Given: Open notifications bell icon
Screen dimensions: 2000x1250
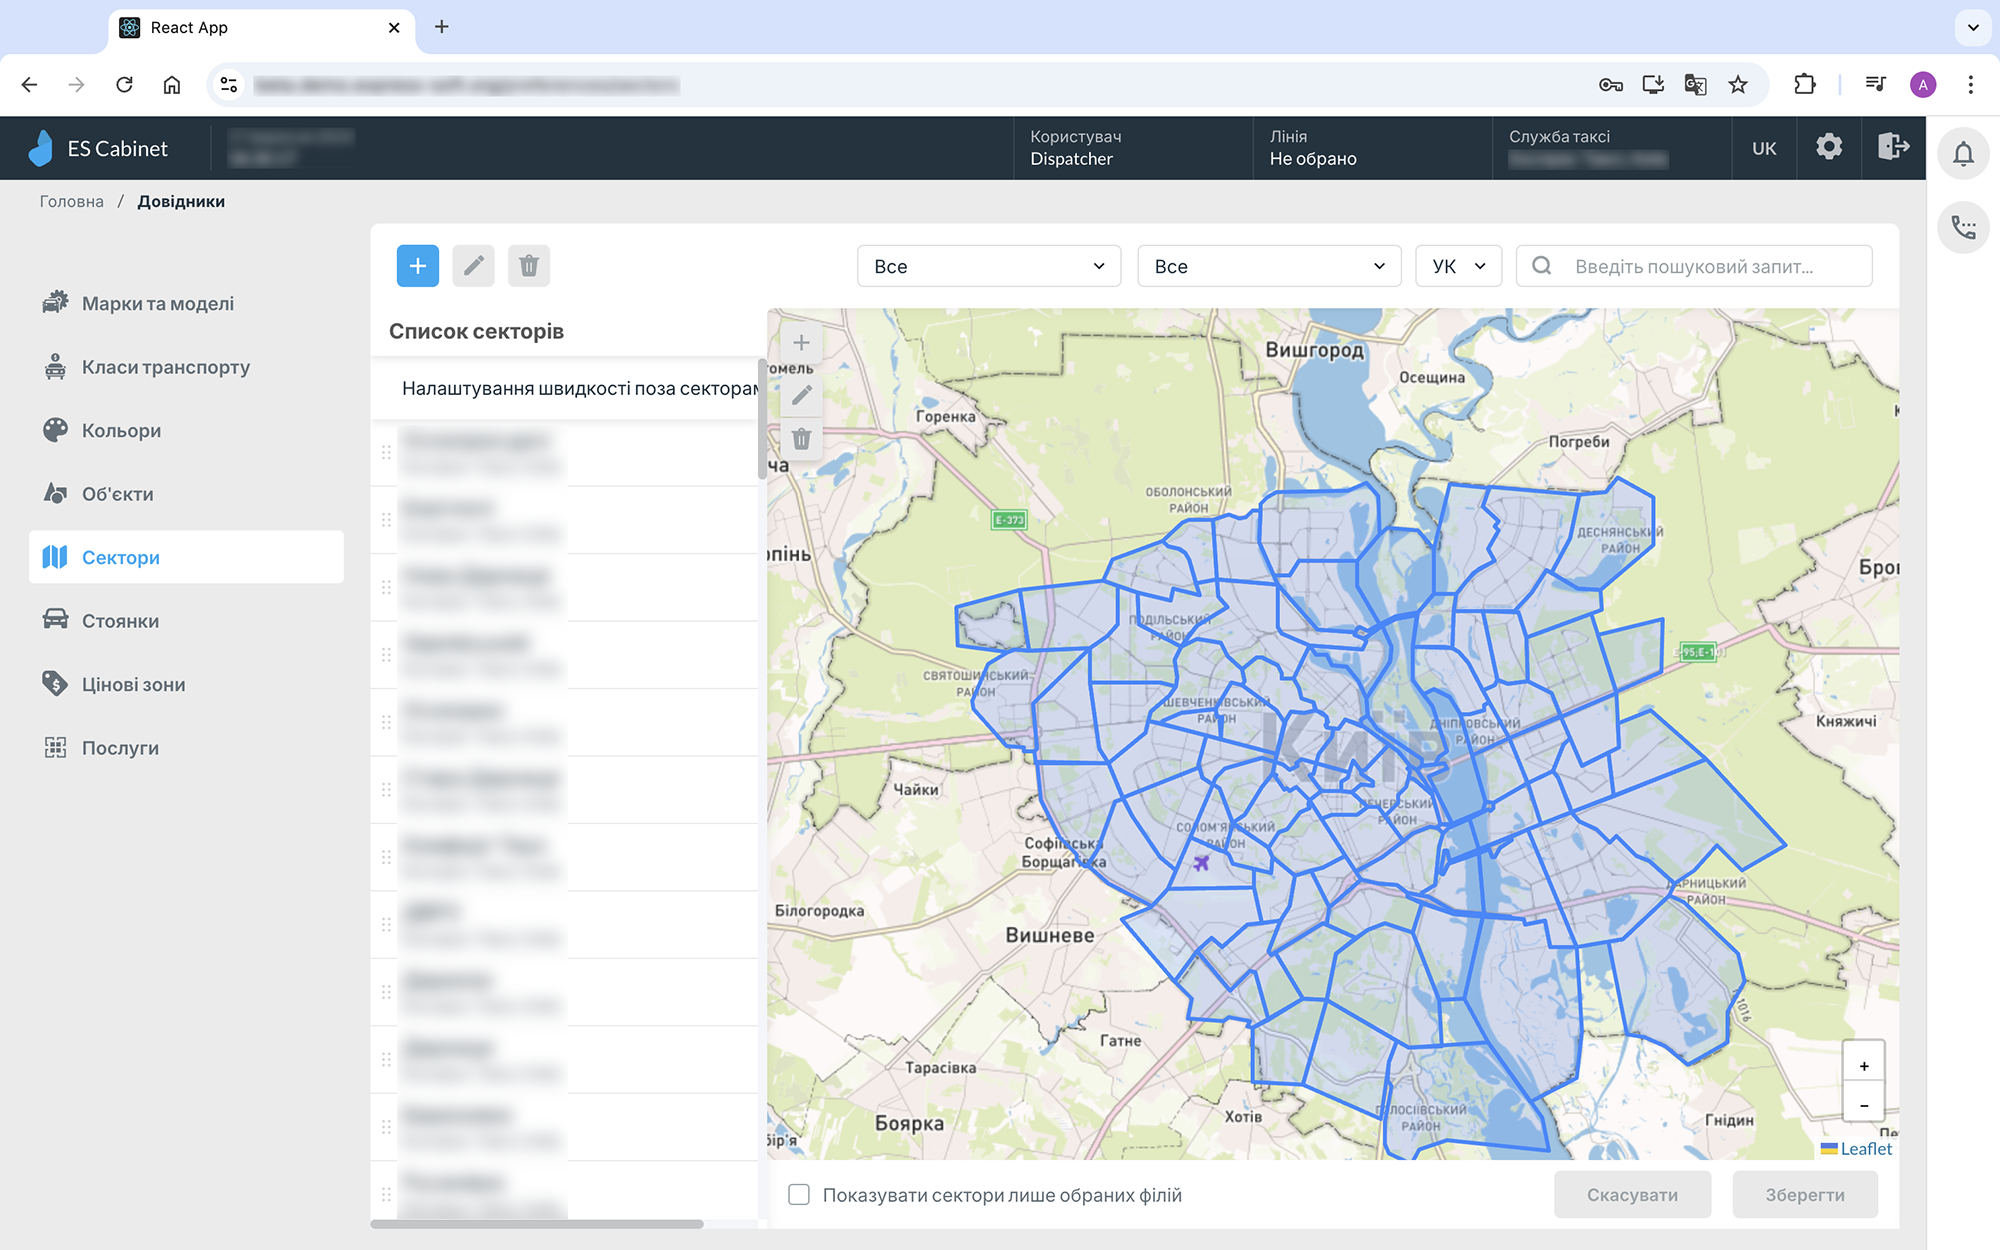Looking at the screenshot, I should (x=1963, y=154).
